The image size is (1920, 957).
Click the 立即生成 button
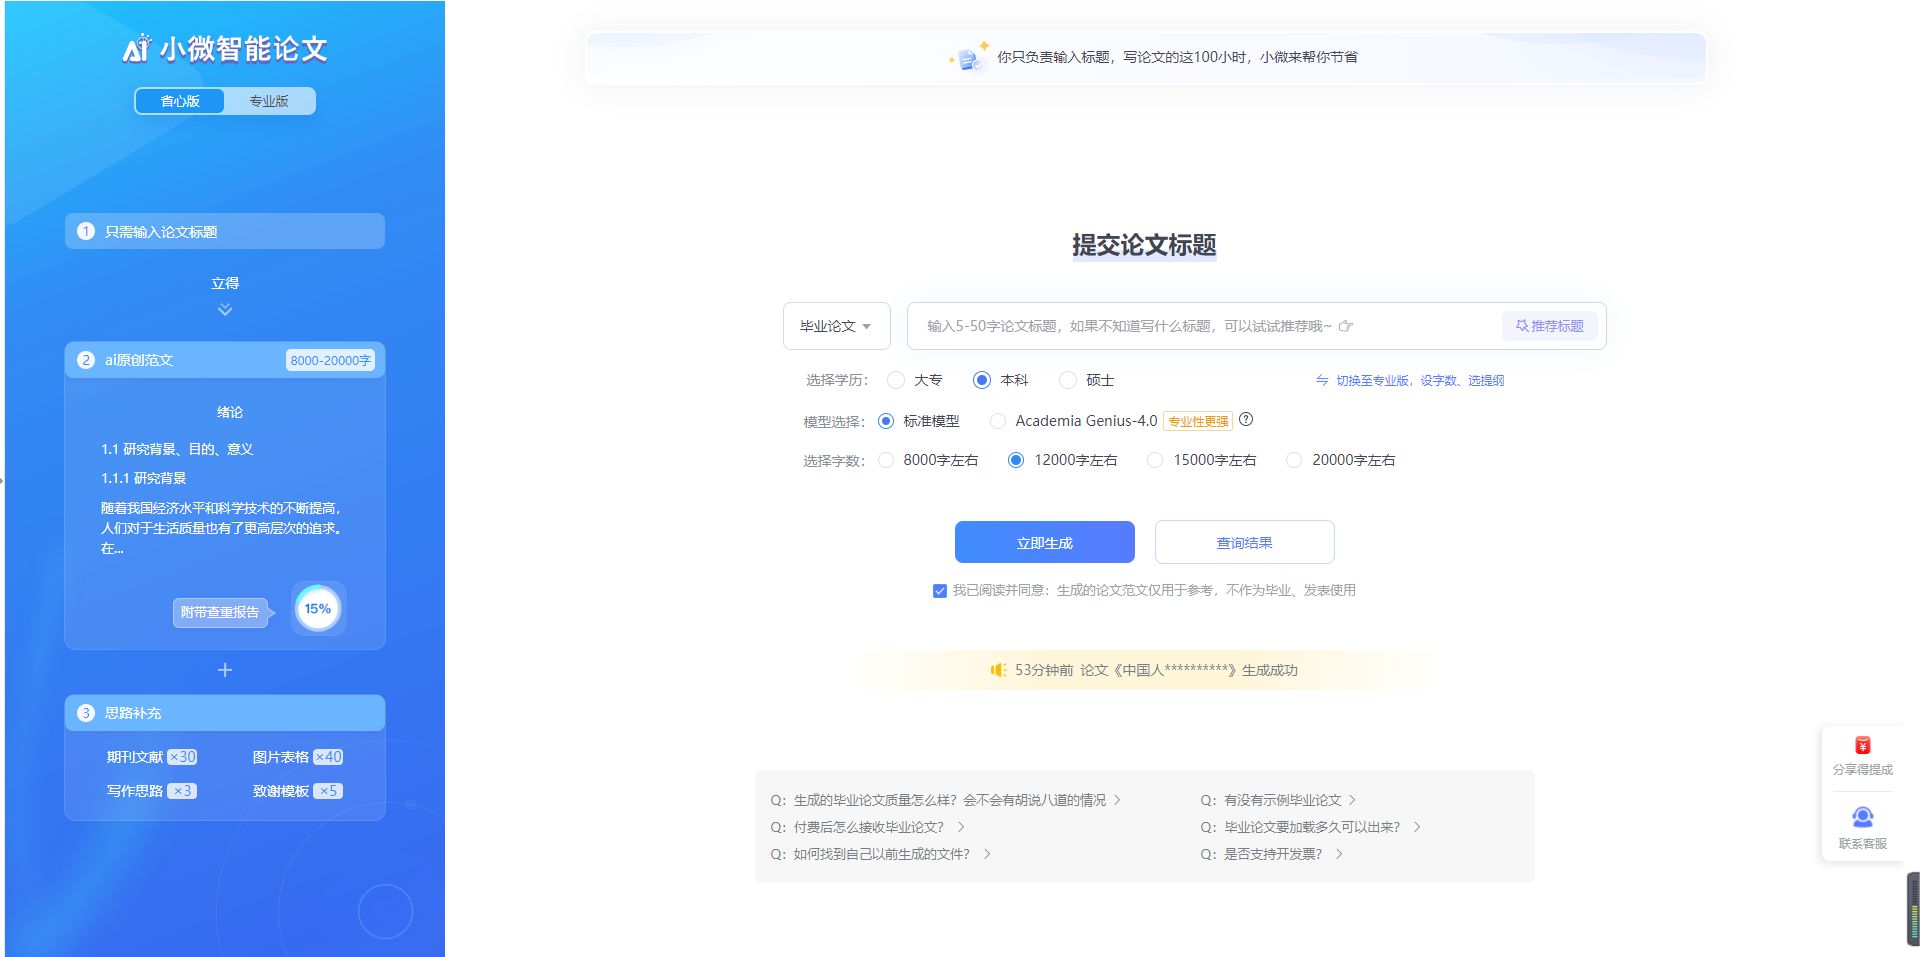[1045, 542]
